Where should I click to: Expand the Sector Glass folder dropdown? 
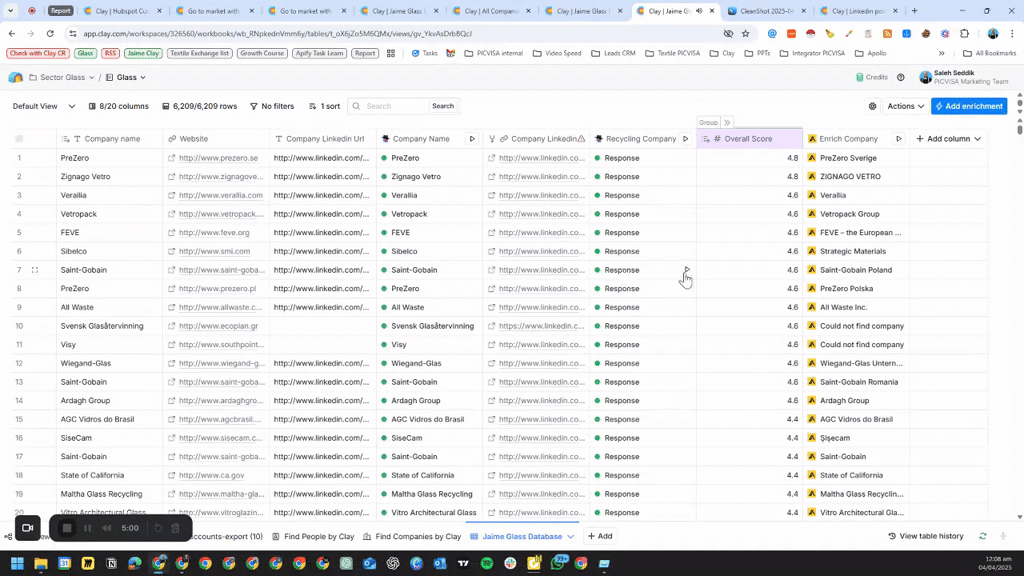coord(91,77)
